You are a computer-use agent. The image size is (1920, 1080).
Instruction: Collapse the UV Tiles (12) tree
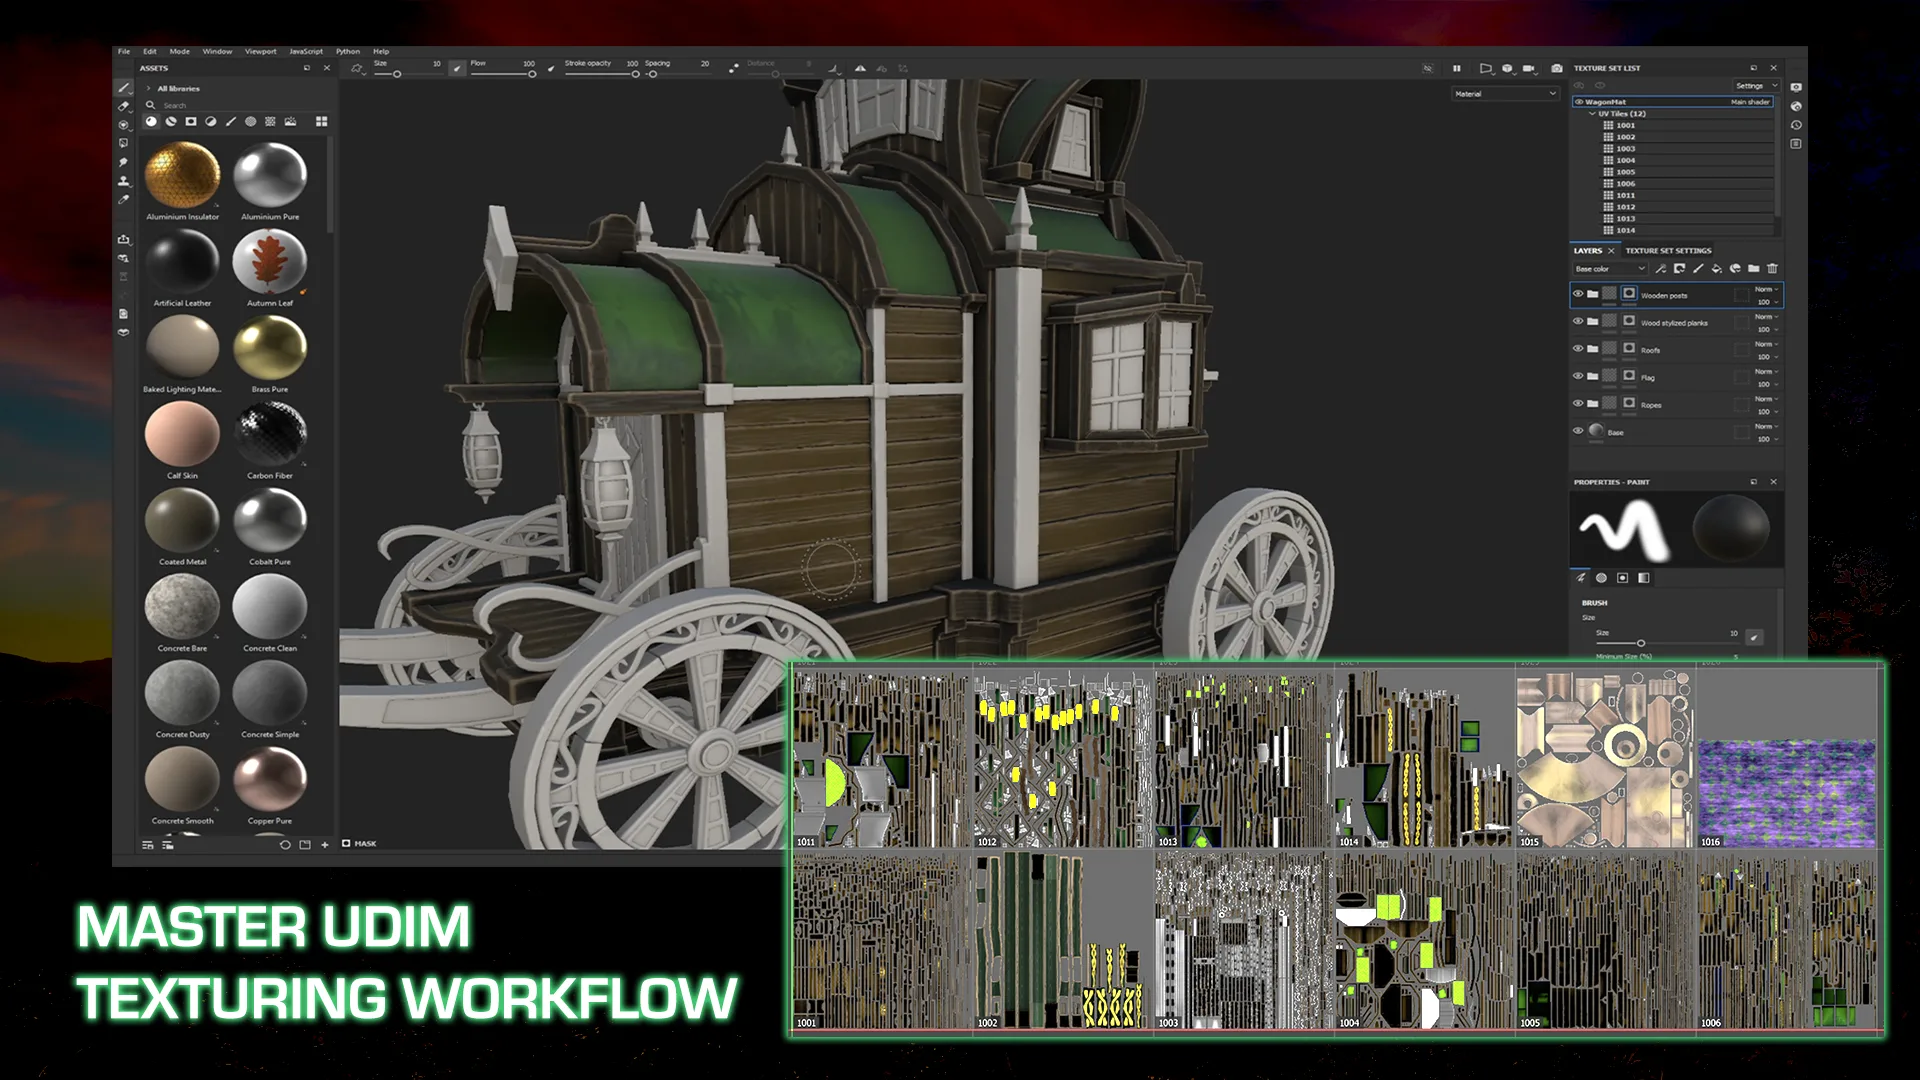tap(1592, 114)
